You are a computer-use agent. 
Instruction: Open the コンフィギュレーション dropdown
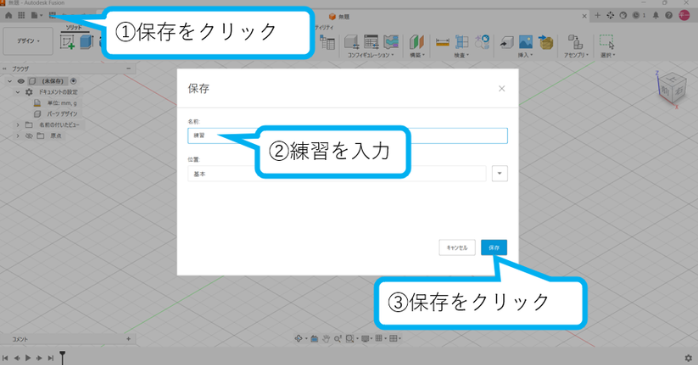[371, 55]
